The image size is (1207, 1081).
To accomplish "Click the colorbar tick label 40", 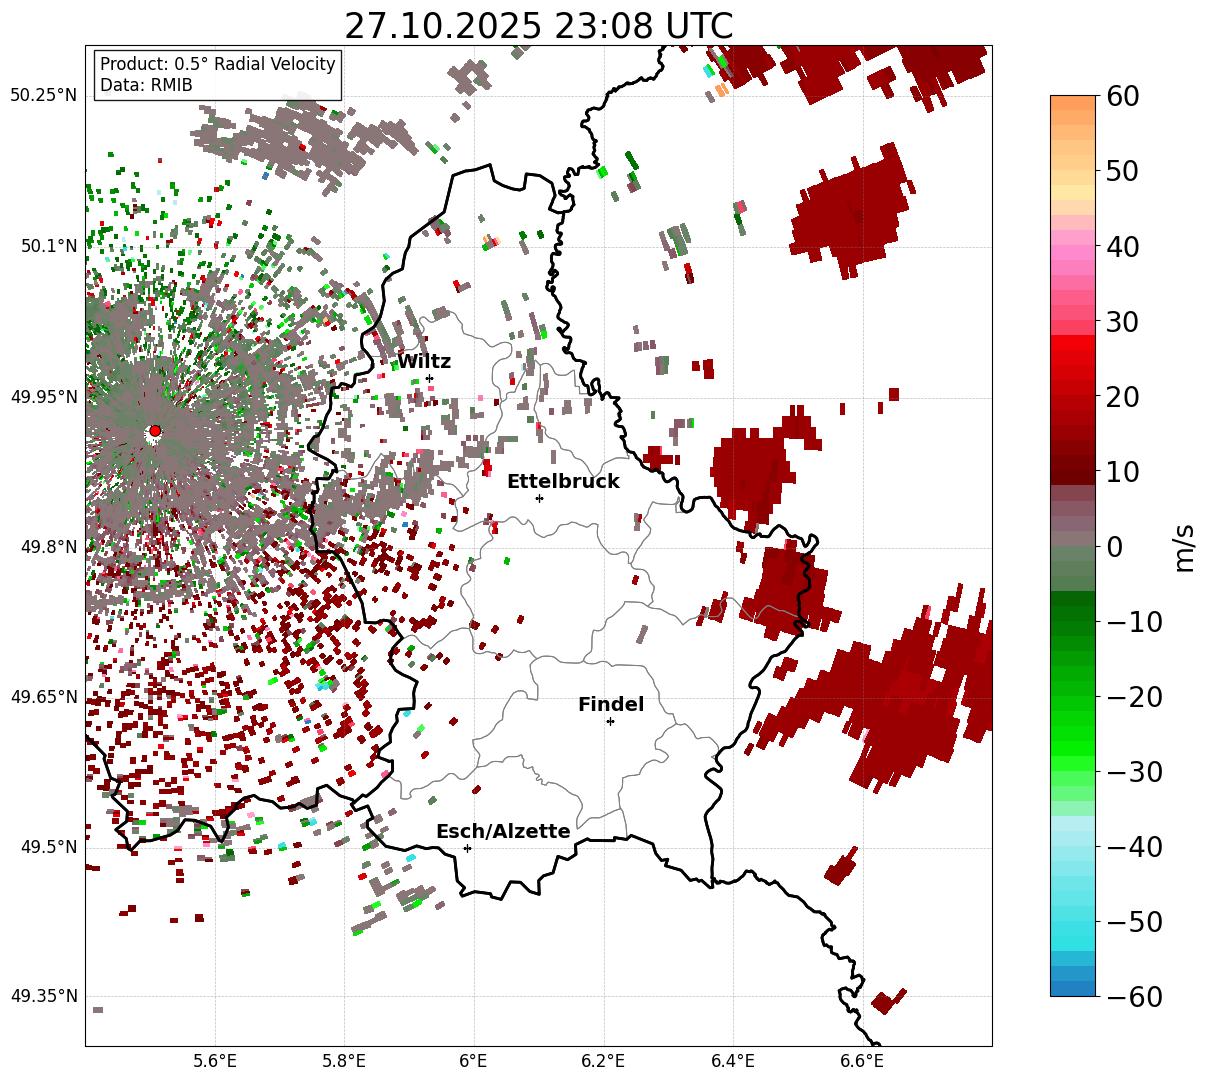I will pos(1122,246).
